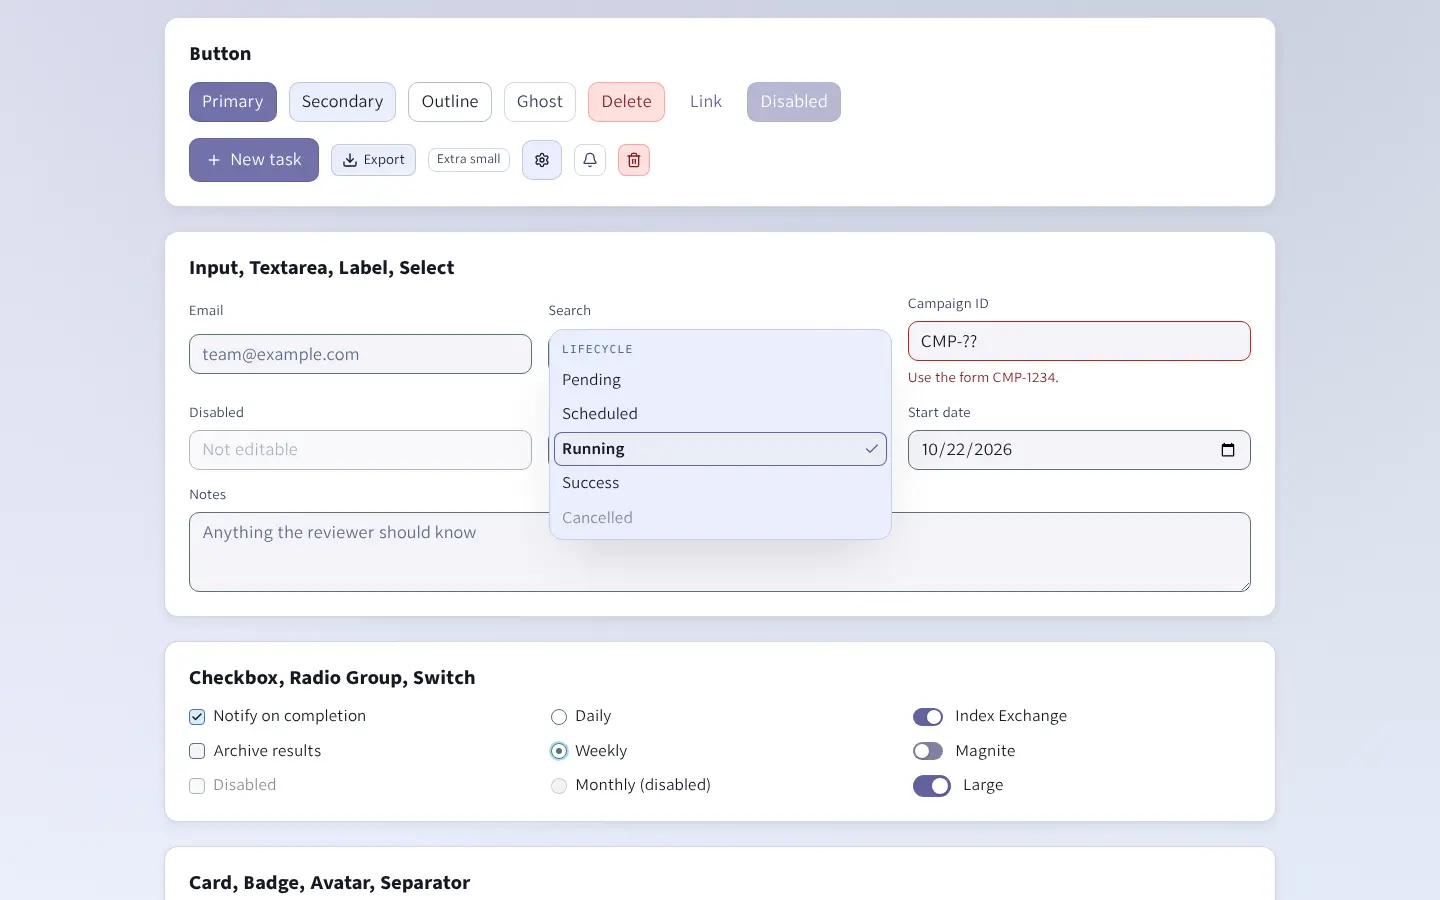This screenshot has width=1440, height=900.
Task: Toggle the Notify on completion checkbox
Action: [x=197, y=717]
